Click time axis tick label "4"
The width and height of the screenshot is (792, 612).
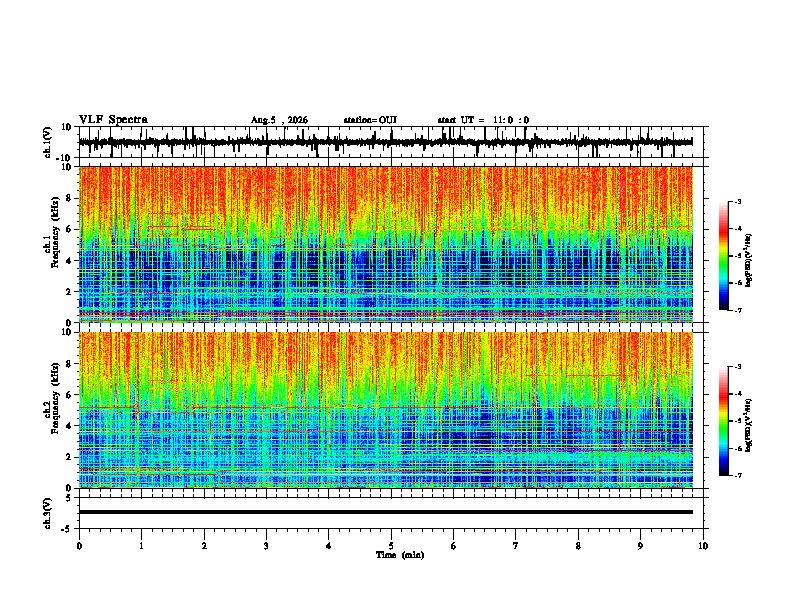[x=328, y=546]
